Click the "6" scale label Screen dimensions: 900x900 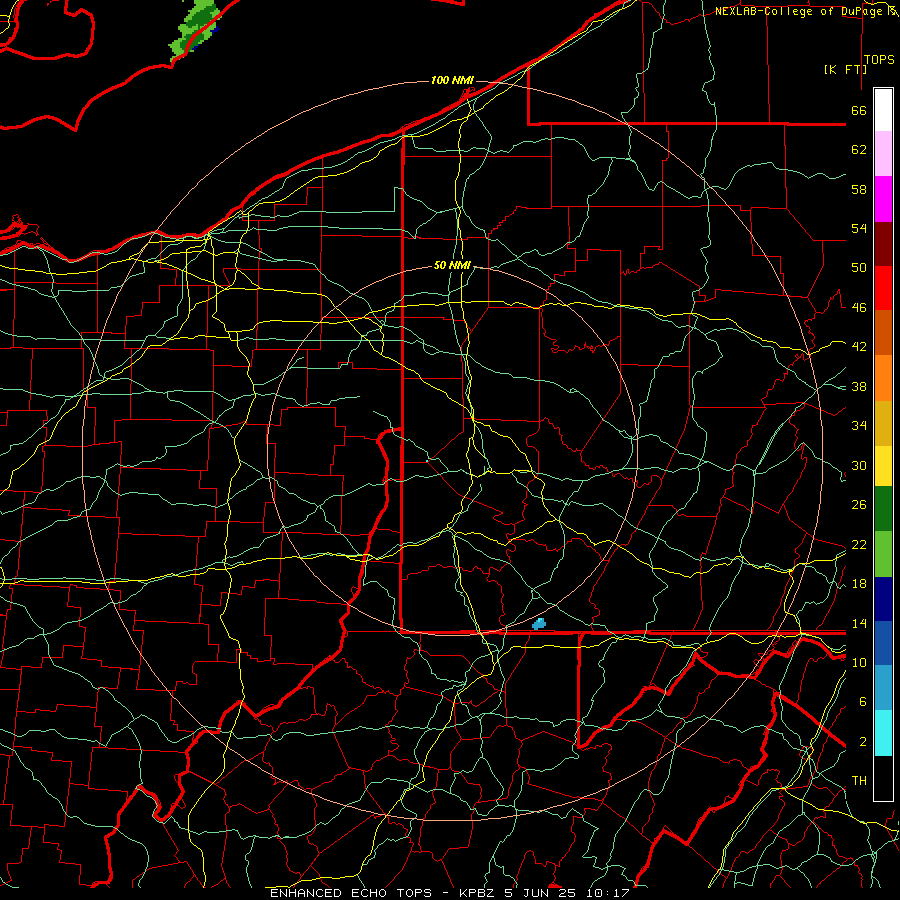[x=863, y=701]
